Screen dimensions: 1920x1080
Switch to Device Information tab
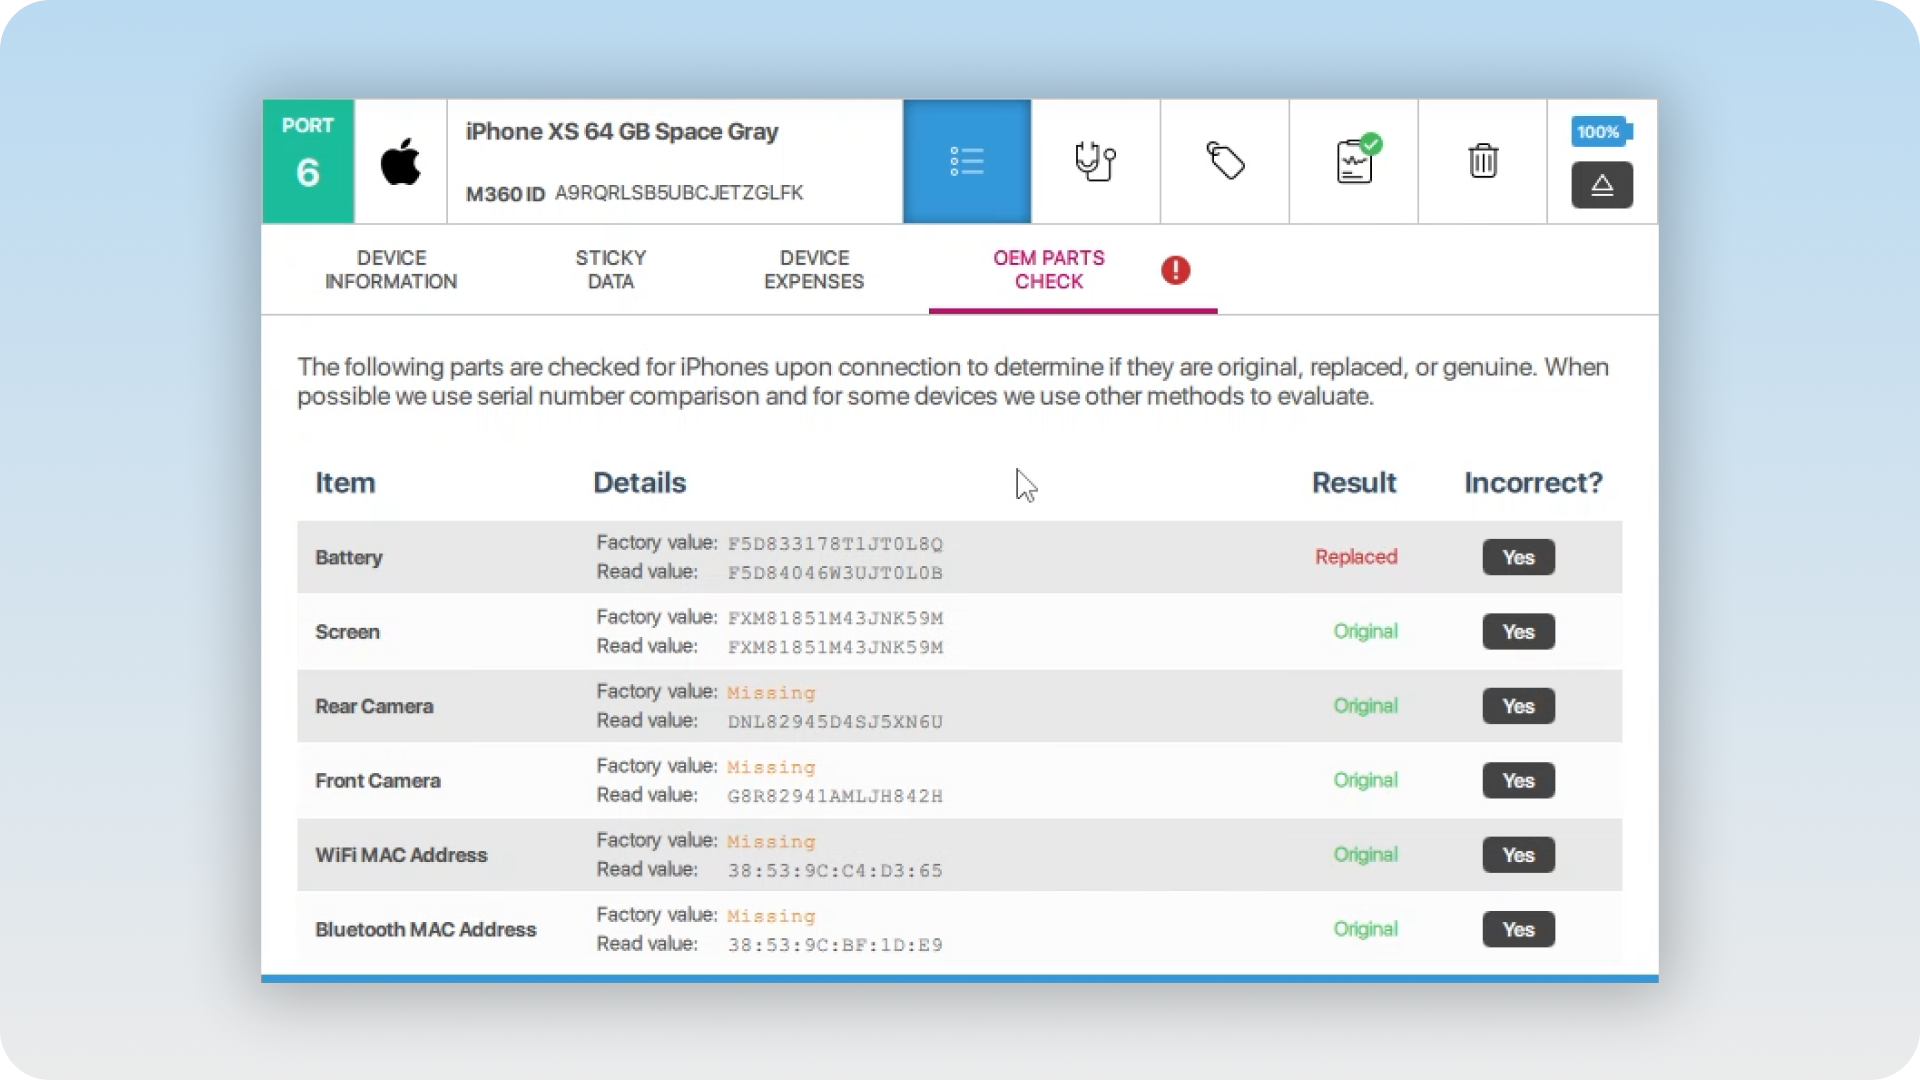click(x=391, y=270)
